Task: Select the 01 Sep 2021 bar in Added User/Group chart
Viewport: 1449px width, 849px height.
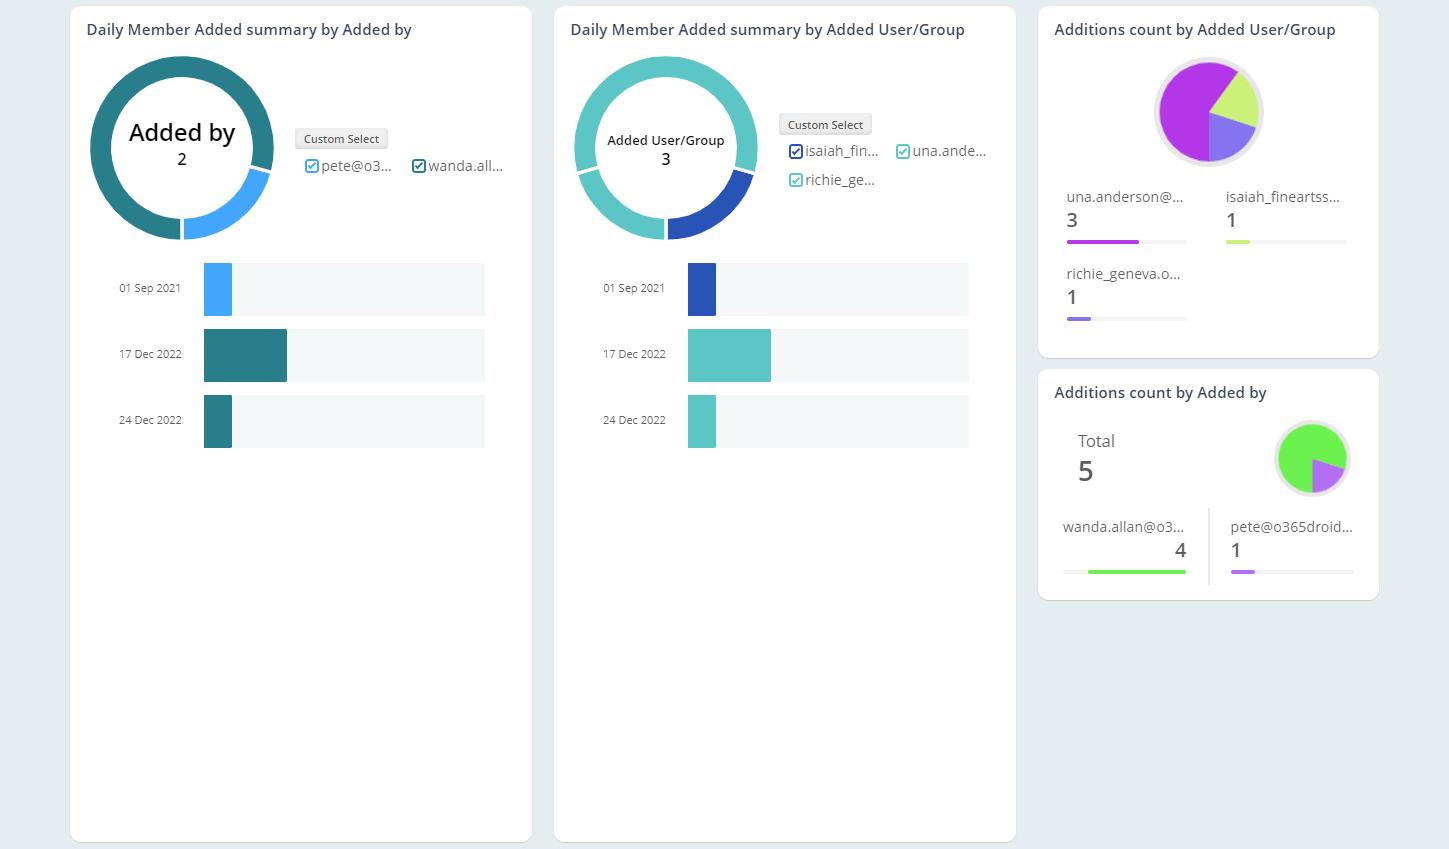Action: pyautogui.click(x=702, y=289)
